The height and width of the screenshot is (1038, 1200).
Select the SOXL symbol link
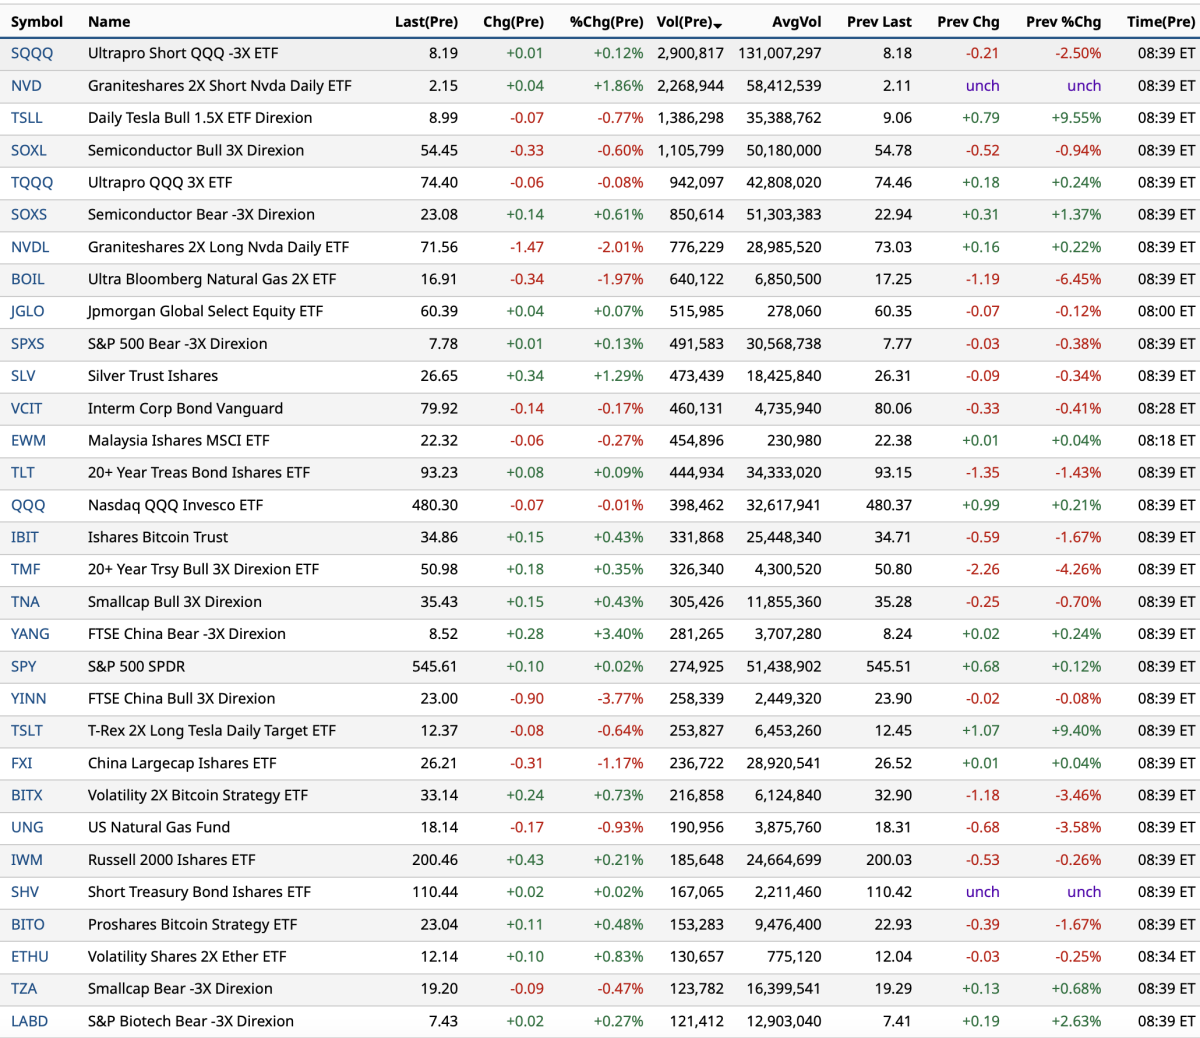(x=29, y=150)
